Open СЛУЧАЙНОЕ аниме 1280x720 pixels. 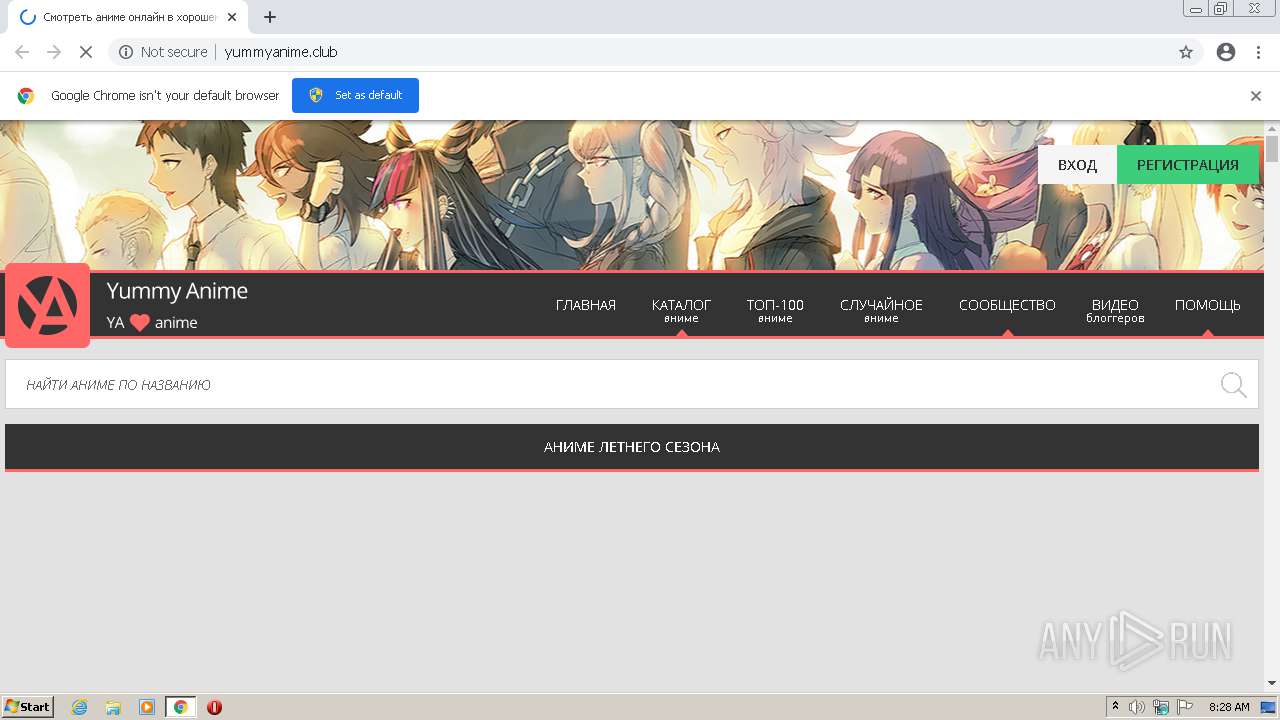tap(881, 310)
